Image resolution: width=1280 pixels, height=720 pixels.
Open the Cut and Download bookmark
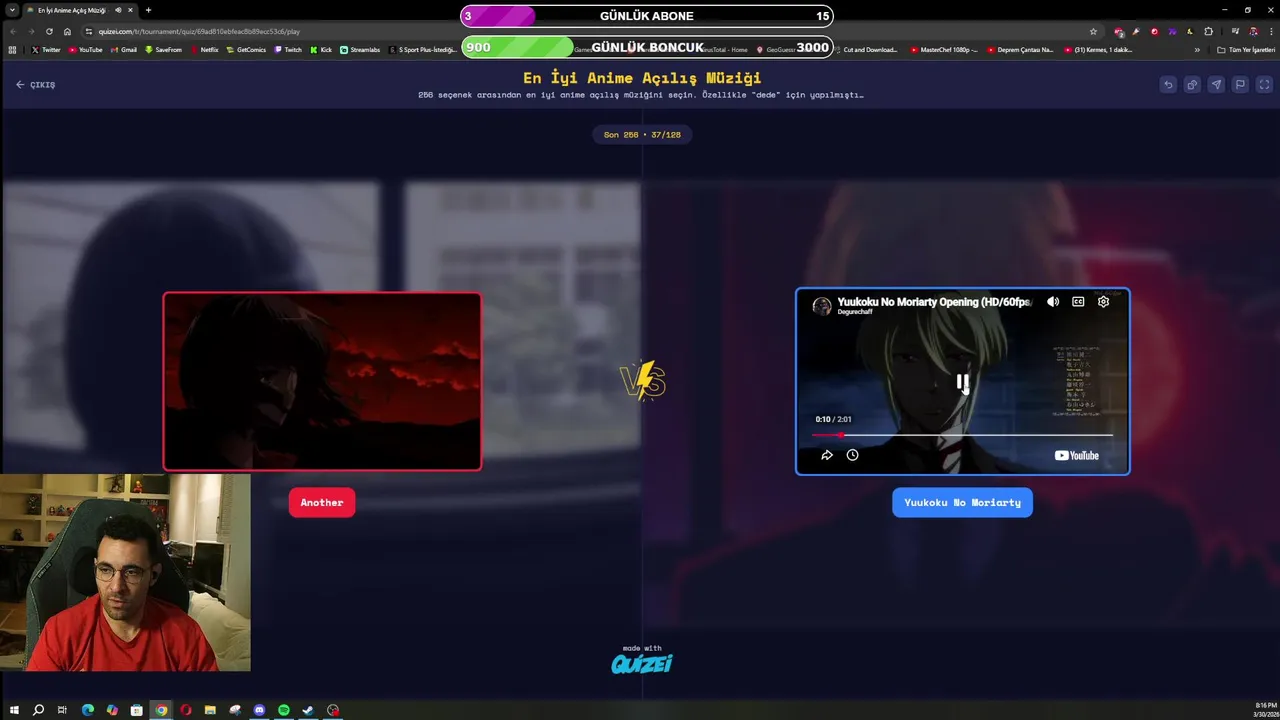[x=865, y=49]
